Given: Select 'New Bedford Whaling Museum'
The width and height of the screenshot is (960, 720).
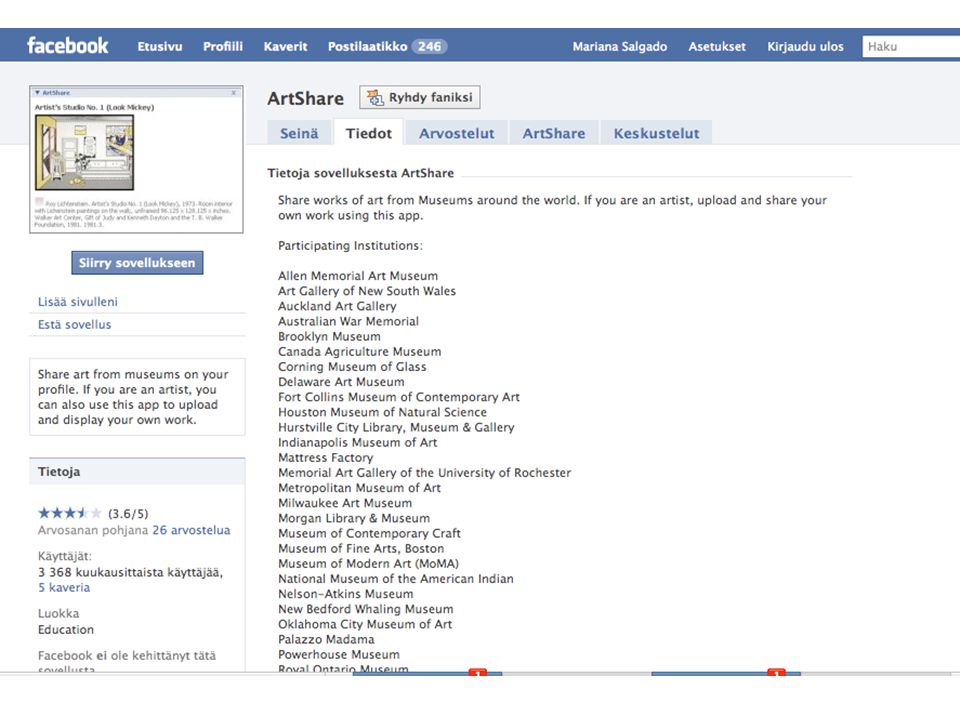Looking at the screenshot, I should (x=366, y=609).
